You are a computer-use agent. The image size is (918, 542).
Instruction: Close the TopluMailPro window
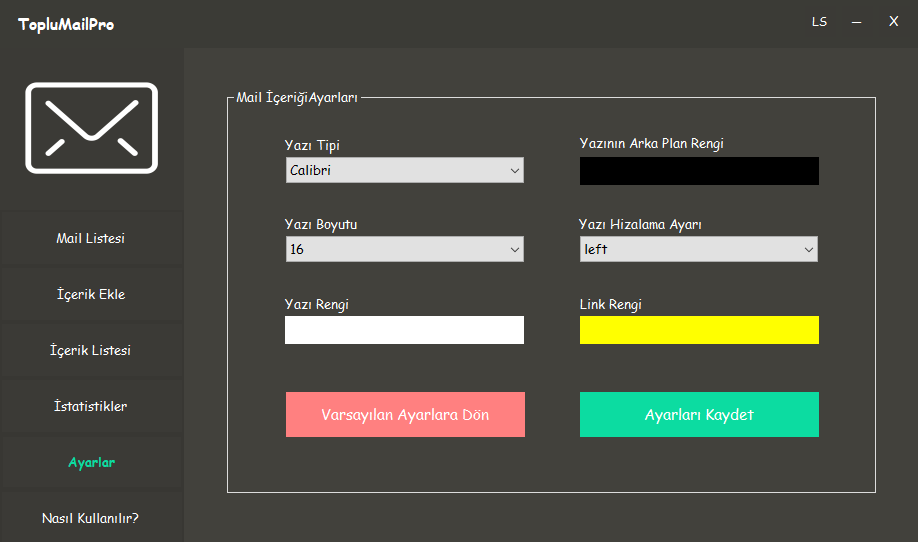click(x=893, y=22)
